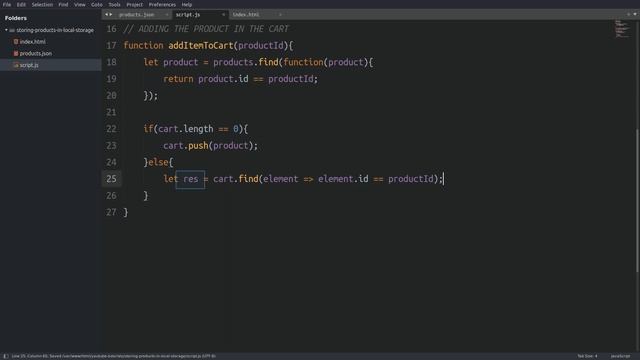This screenshot has height=360, width=640.
Task: Click the function name addItemToCart
Action: coord(200,46)
